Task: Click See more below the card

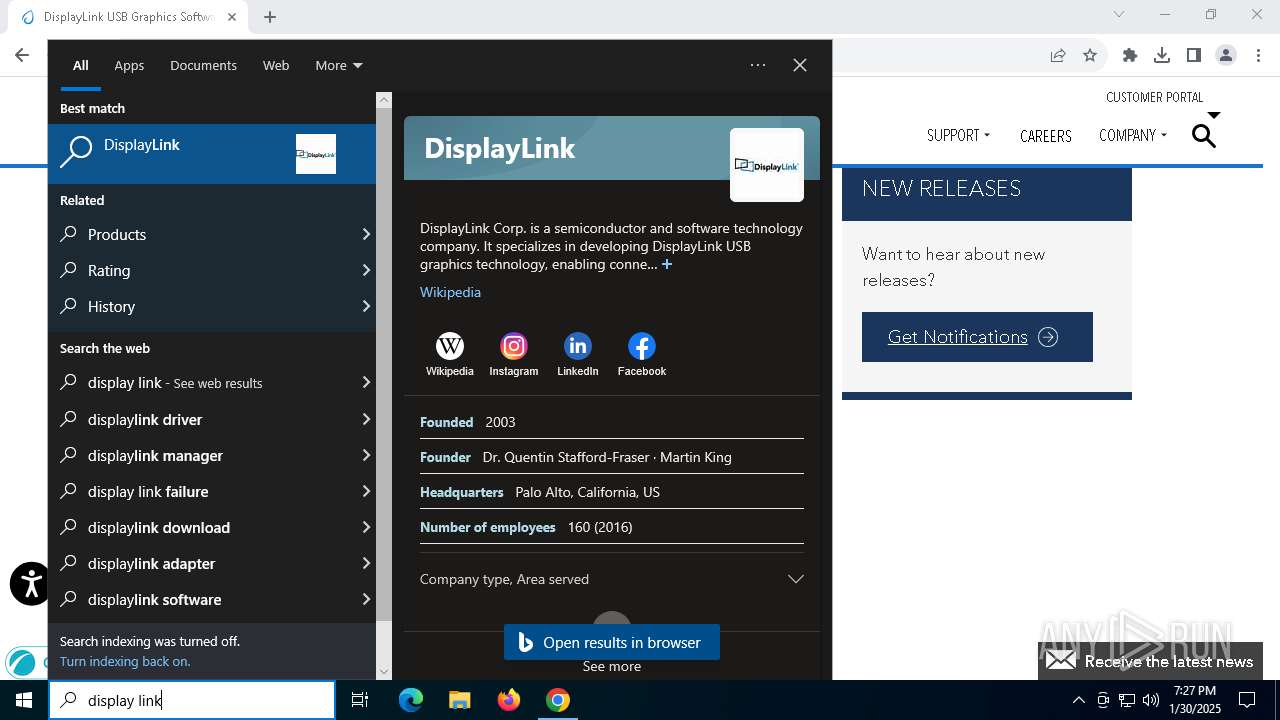Action: tap(612, 666)
